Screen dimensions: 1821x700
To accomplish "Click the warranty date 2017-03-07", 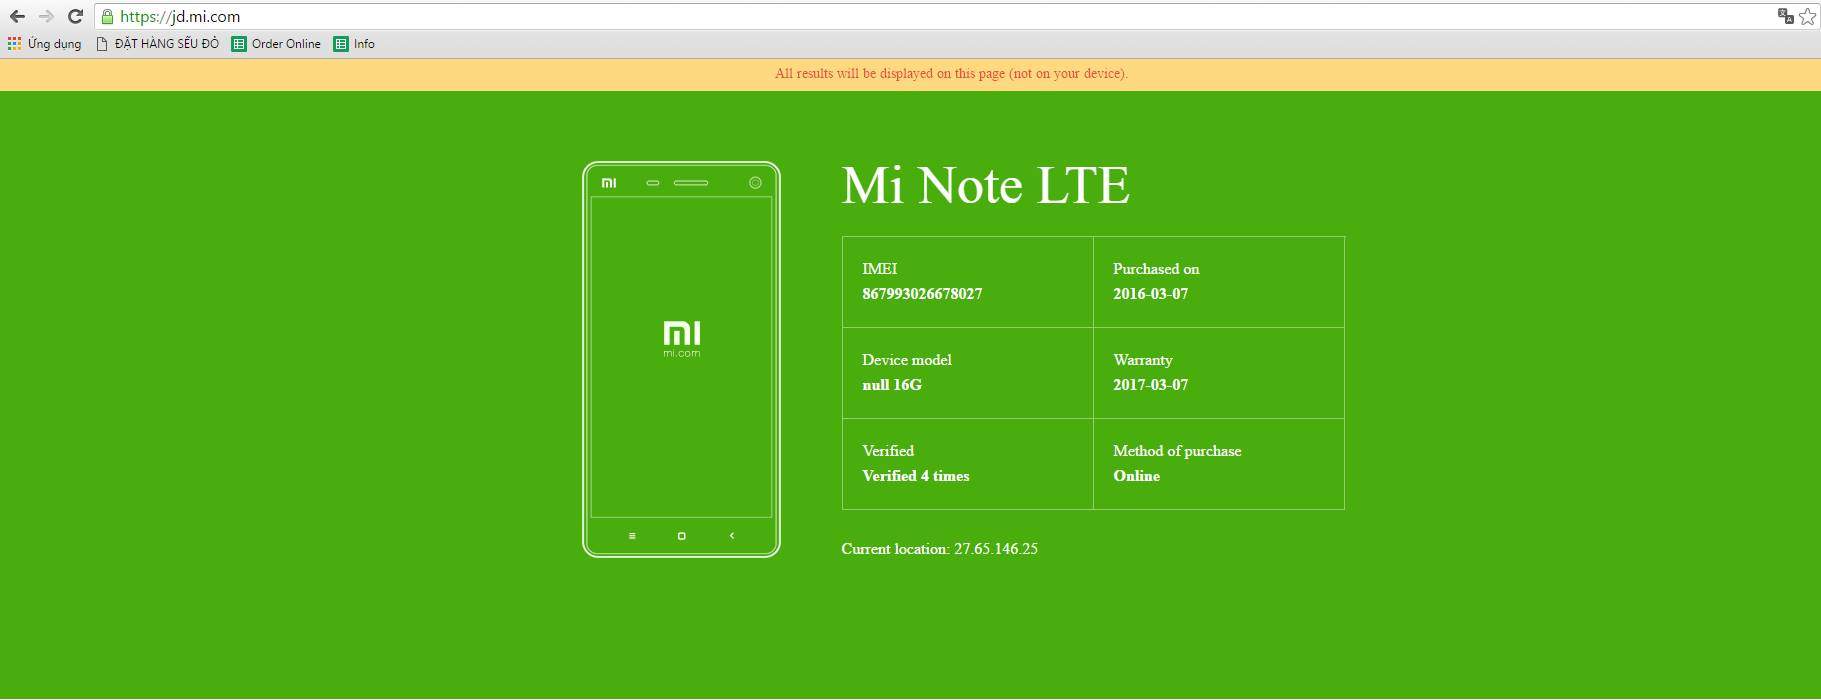I will pos(1150,385).
